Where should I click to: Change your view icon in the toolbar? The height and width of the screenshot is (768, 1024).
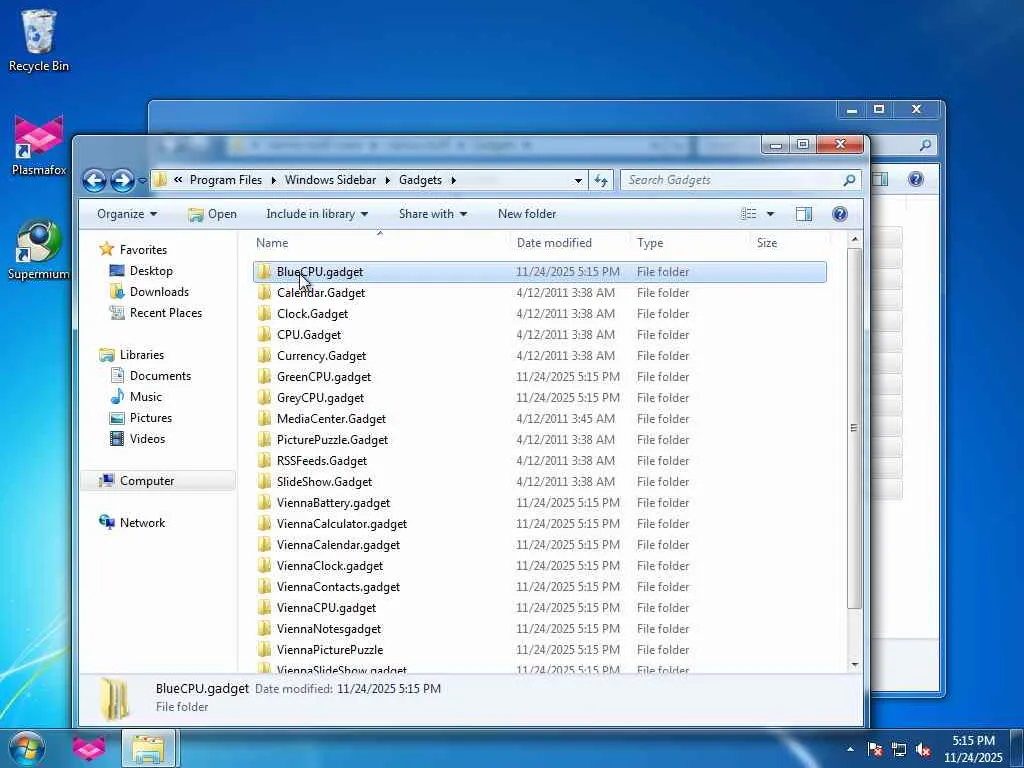748,214
